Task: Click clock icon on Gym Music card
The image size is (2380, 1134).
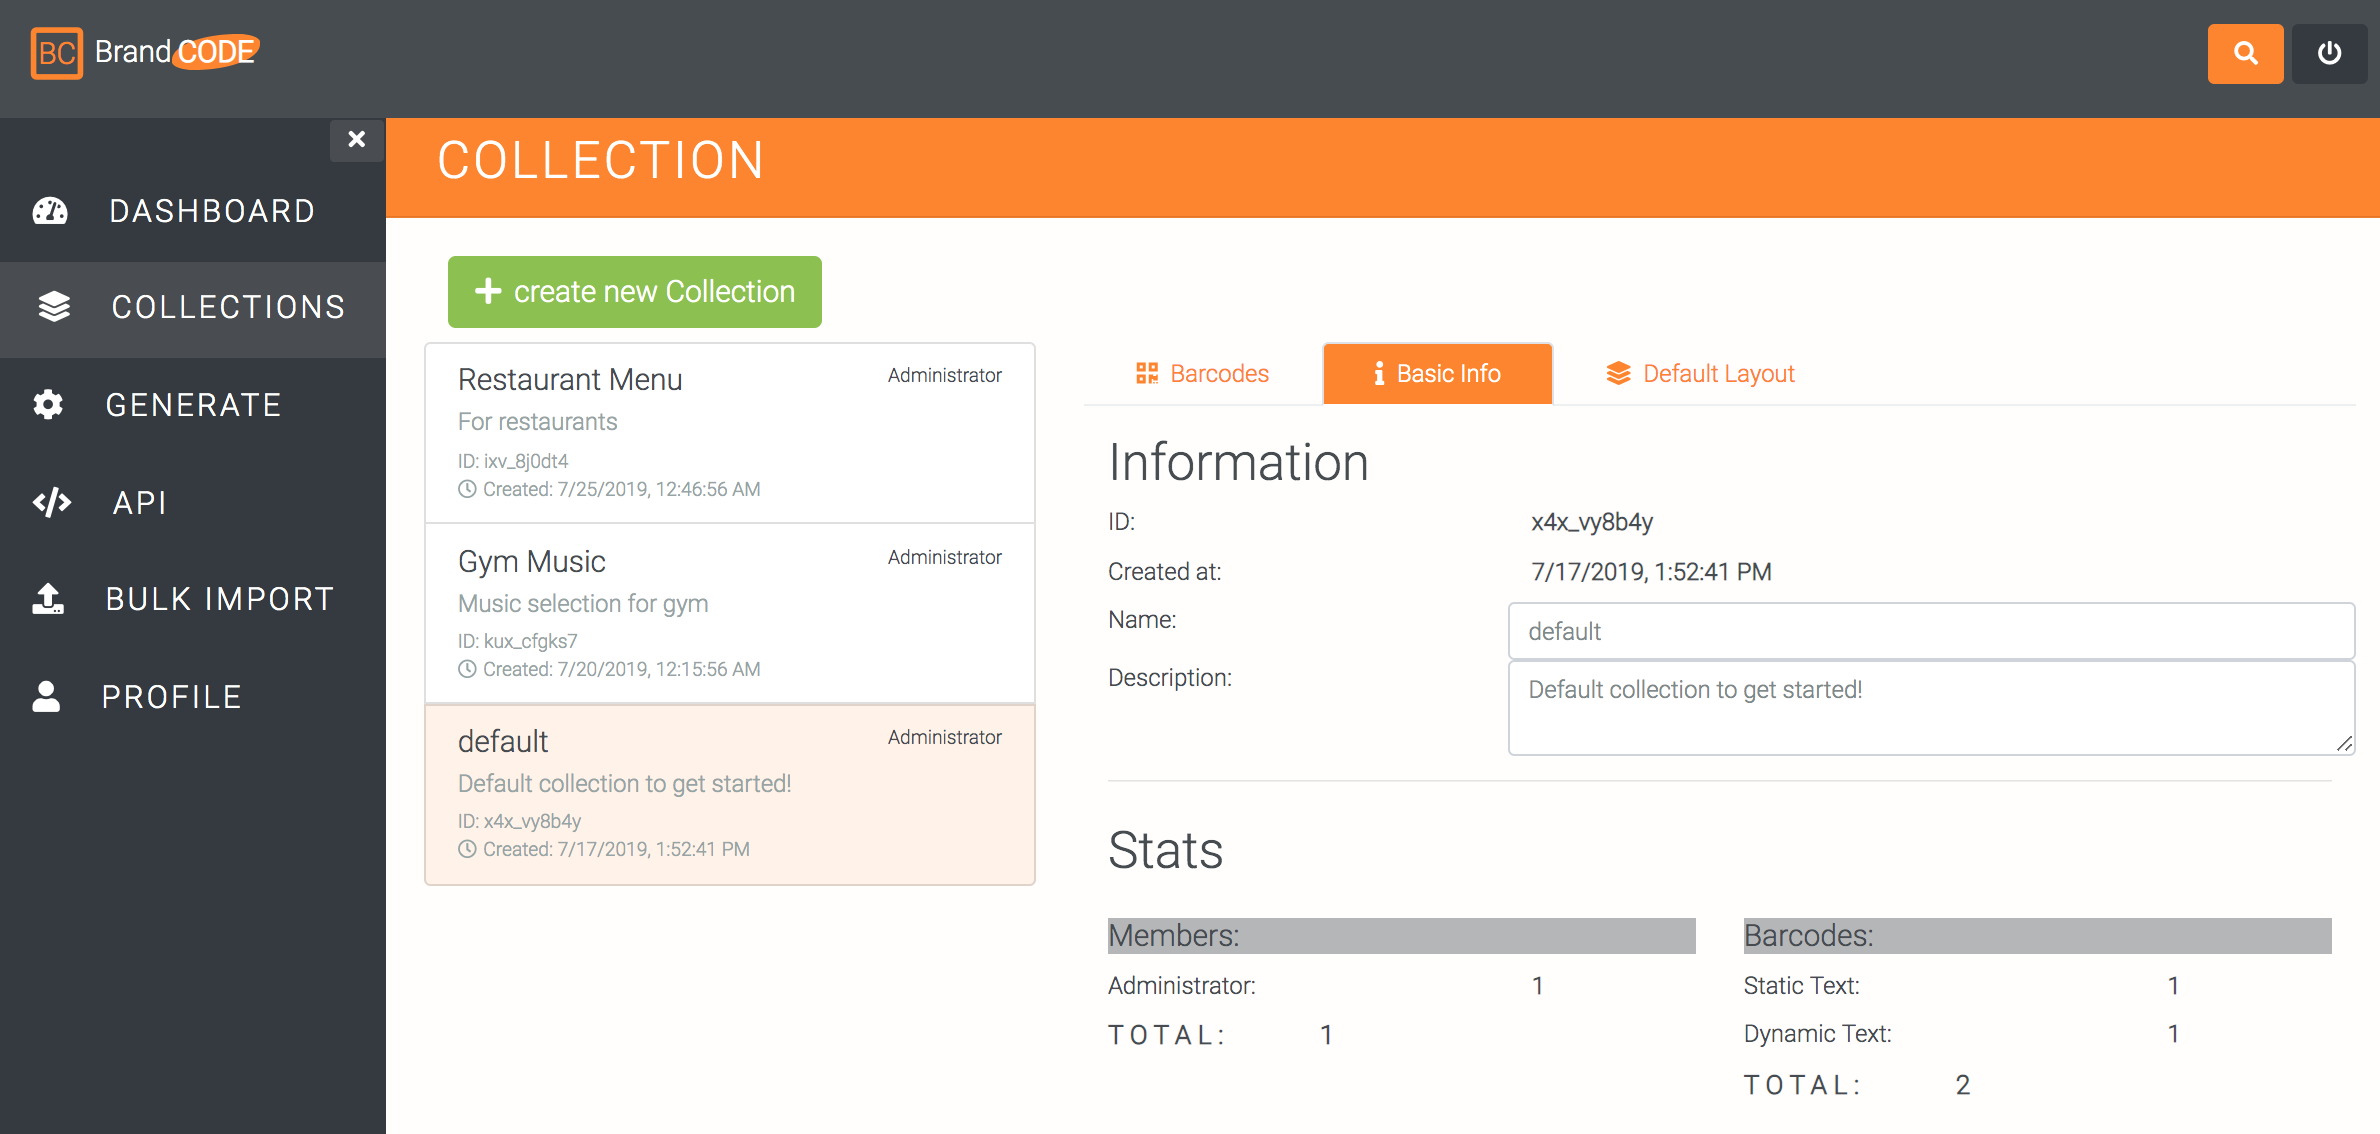Action: pos(467,669)
